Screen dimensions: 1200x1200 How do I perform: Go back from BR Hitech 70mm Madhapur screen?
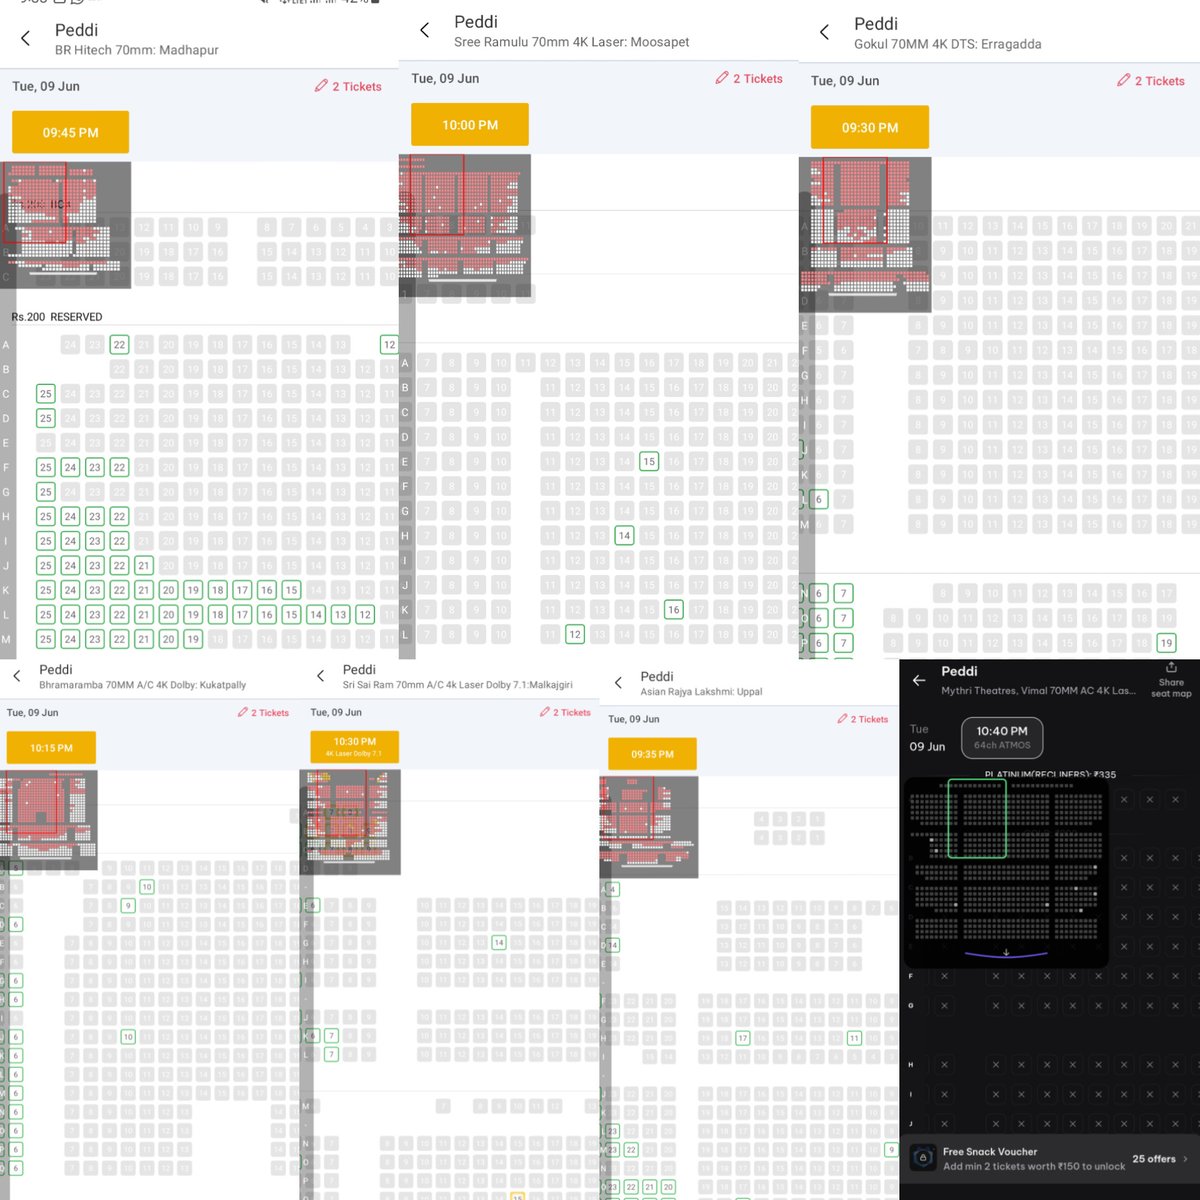(26, 38)
